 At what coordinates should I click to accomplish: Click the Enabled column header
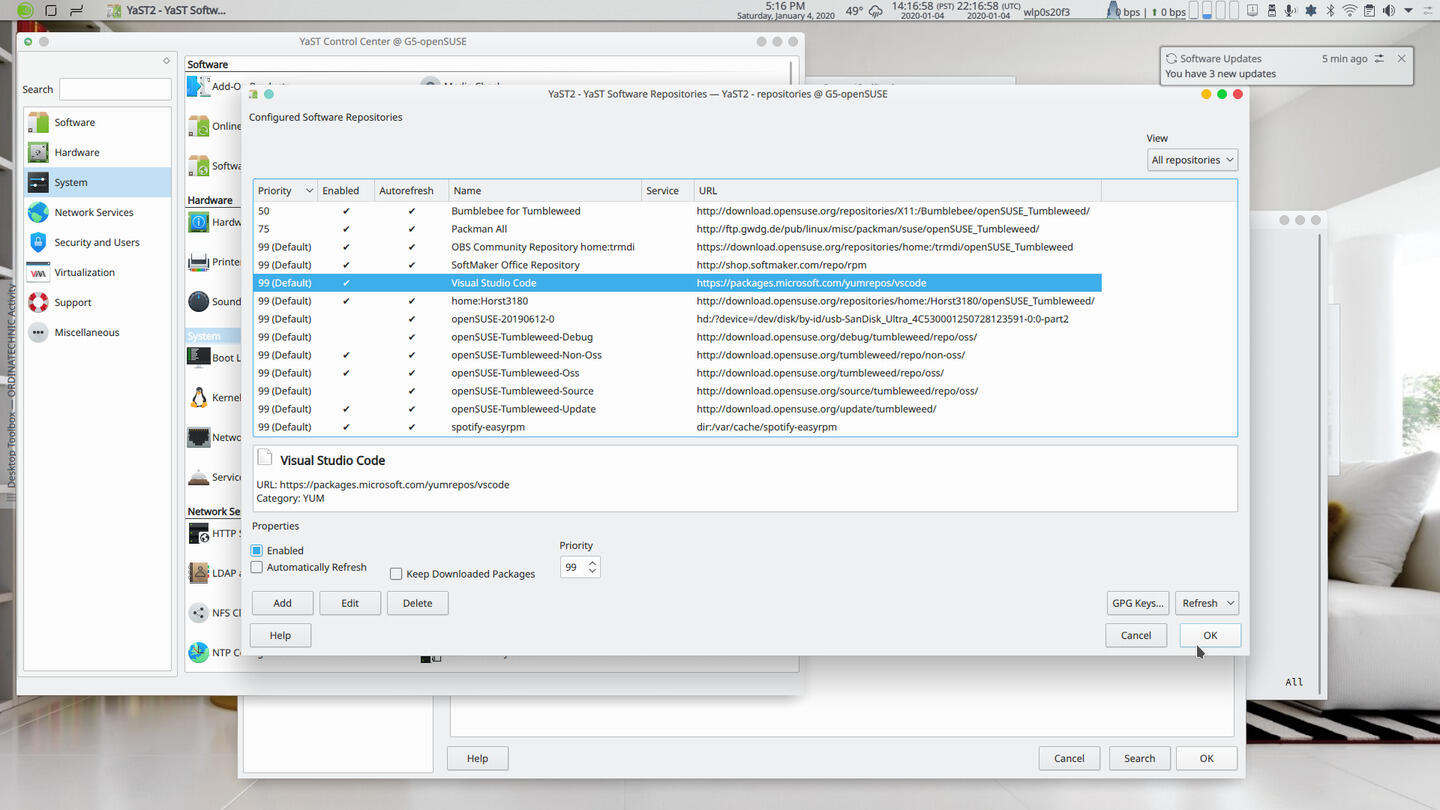point(346,191)
